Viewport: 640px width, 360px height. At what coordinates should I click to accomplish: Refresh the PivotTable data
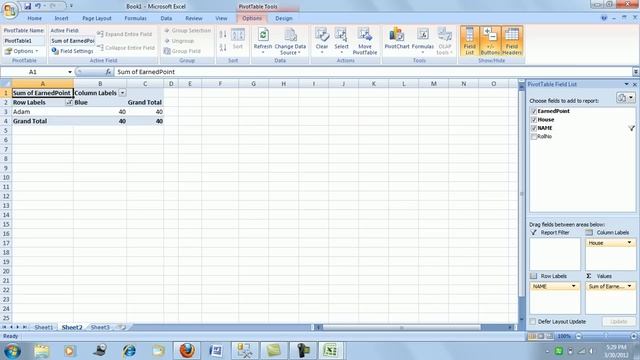[x=263, y=41]
